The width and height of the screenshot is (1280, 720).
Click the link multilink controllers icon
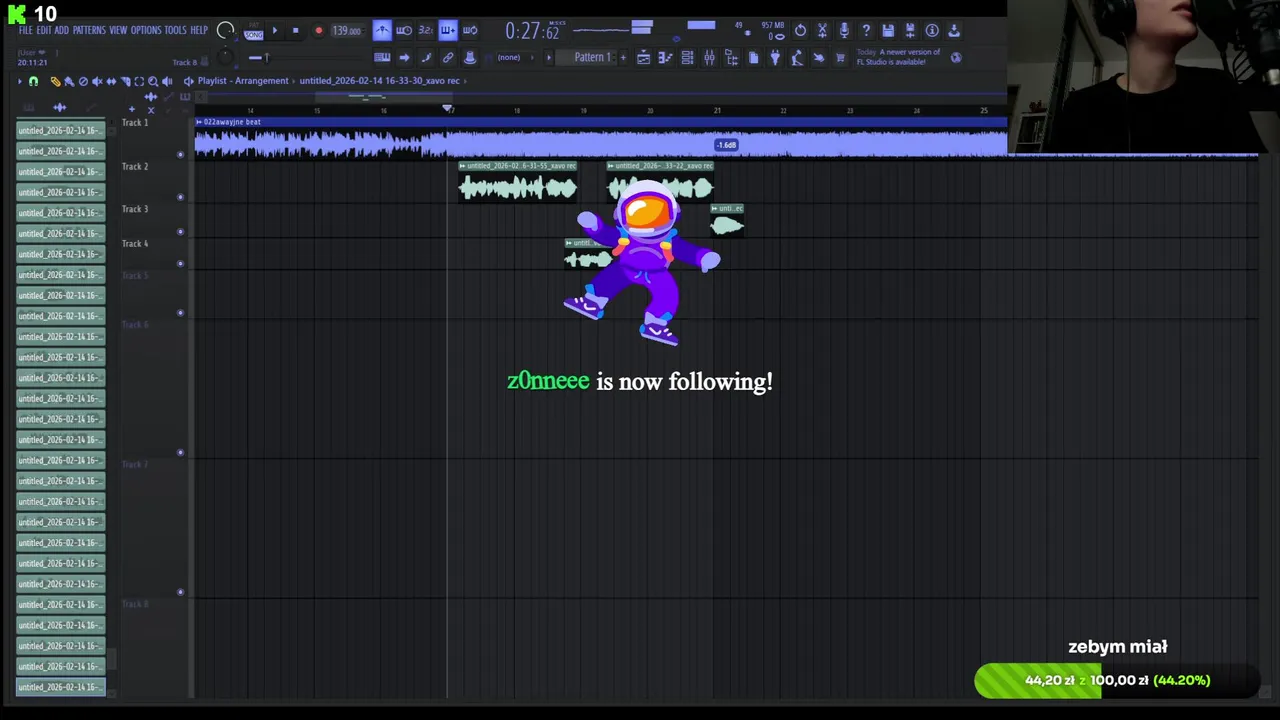coord(448,58)
